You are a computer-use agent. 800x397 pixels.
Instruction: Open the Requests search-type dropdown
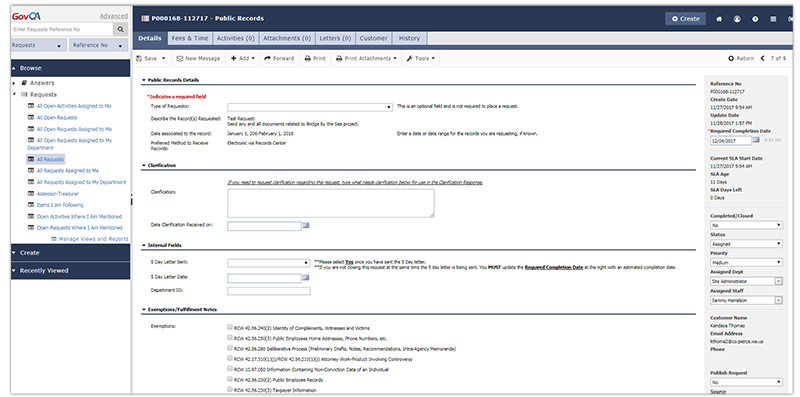tap(39, 45)
